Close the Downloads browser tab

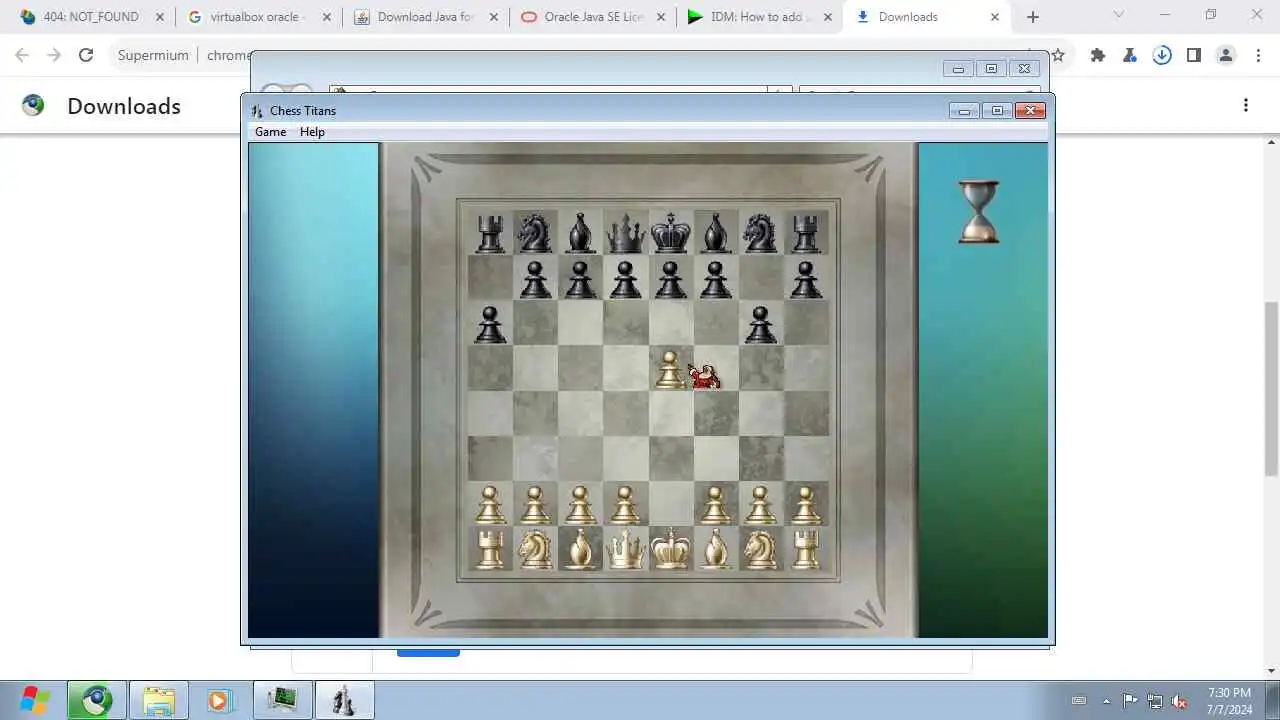pyautogui.click(x=994, y=17)
